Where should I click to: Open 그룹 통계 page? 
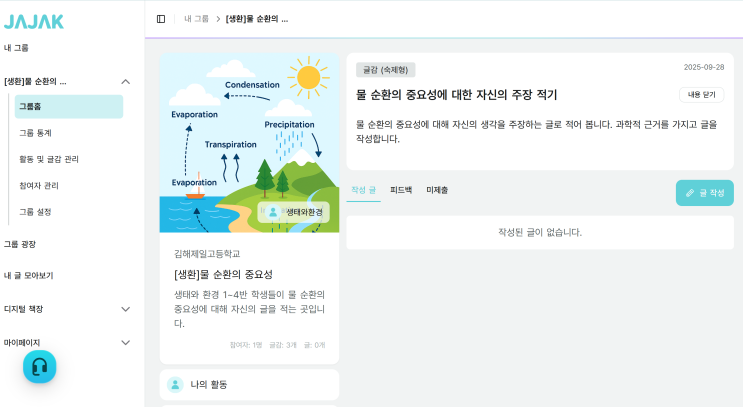click(36, 133)
